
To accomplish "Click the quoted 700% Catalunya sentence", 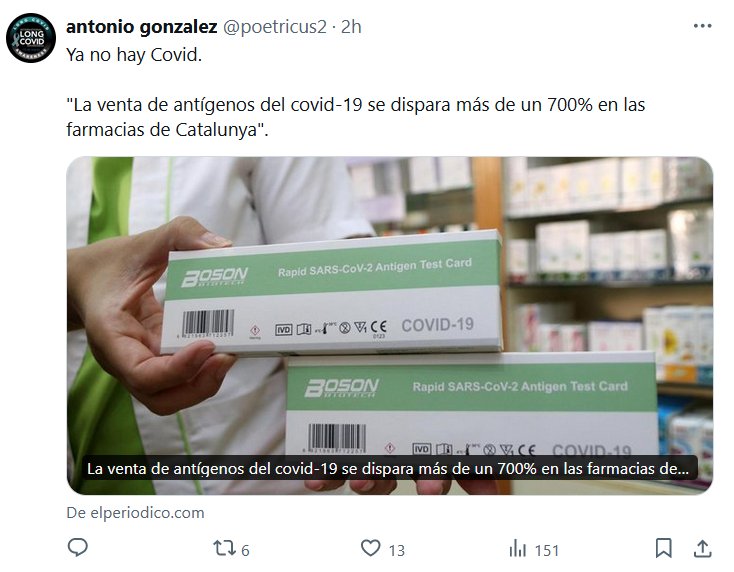I will pyautogui.click(x=356, y=117).
